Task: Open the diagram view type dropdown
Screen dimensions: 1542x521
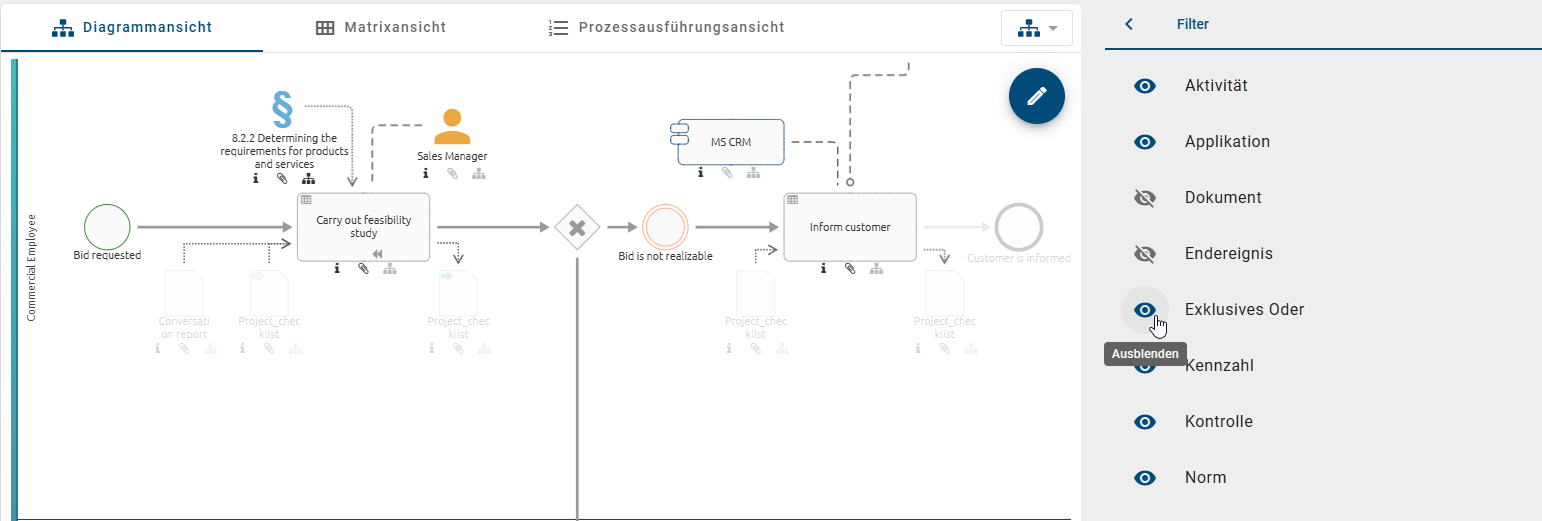Action: [1036, 28]
